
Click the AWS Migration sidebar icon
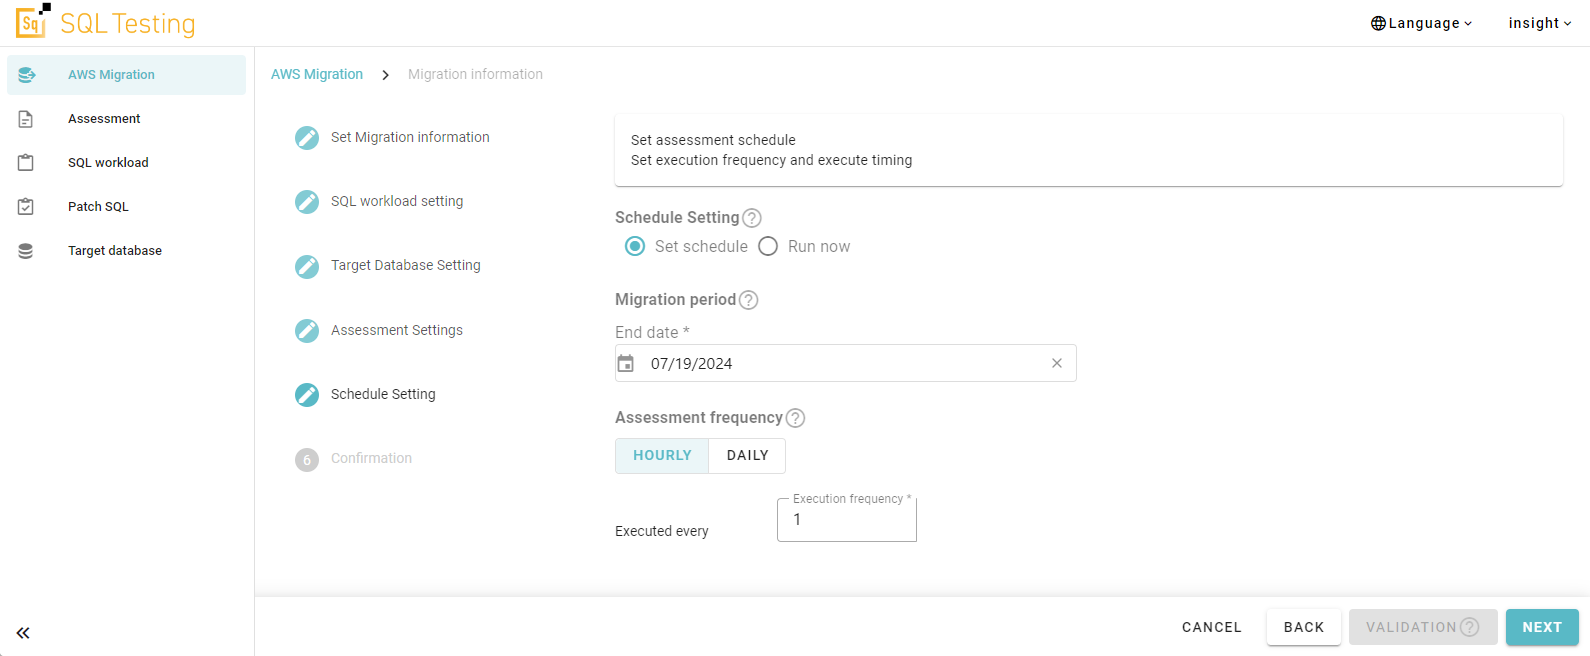[x=27, y=75]
